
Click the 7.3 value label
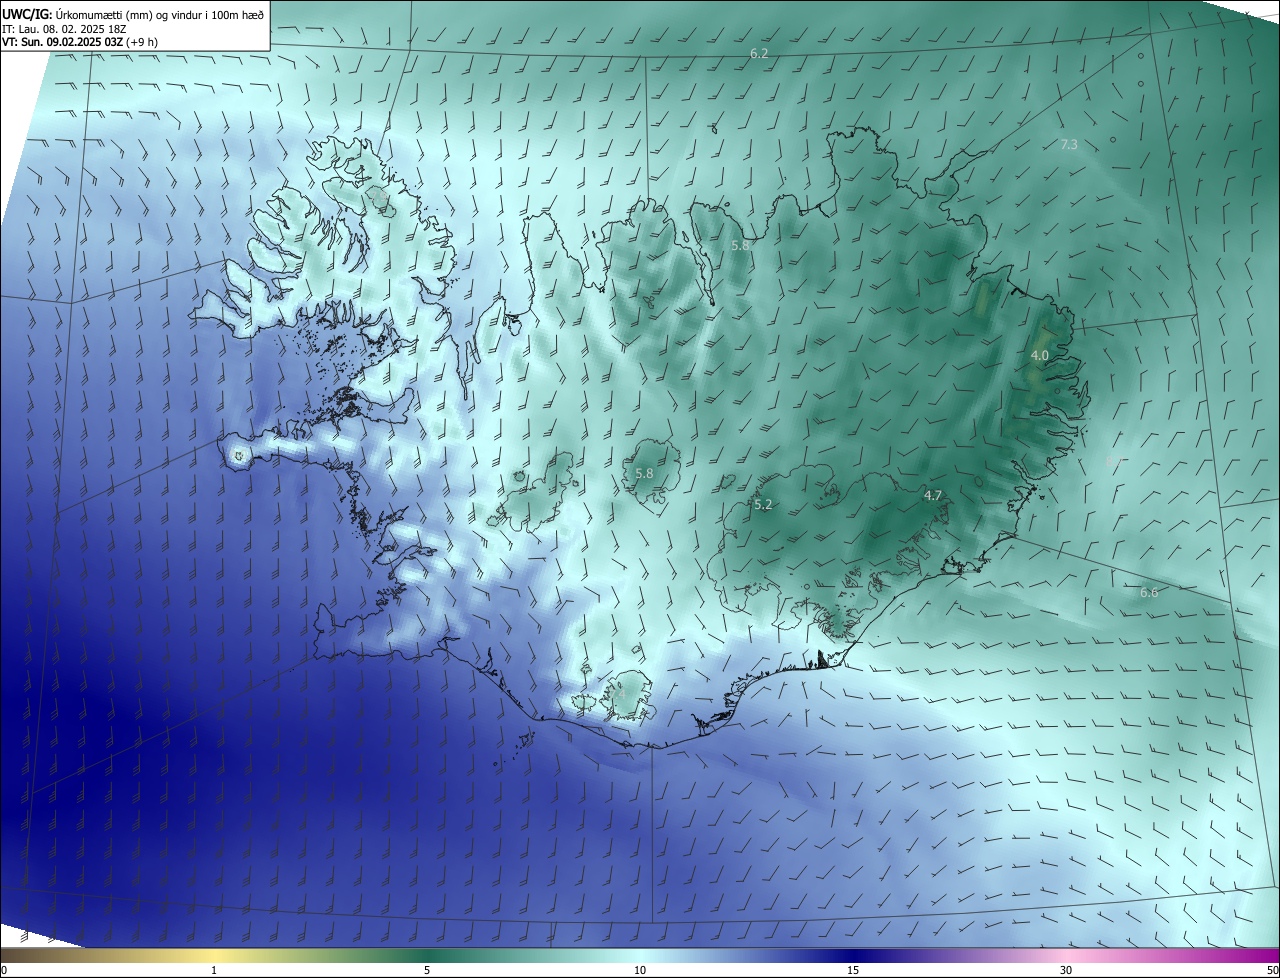click(x=1069, y=145)
